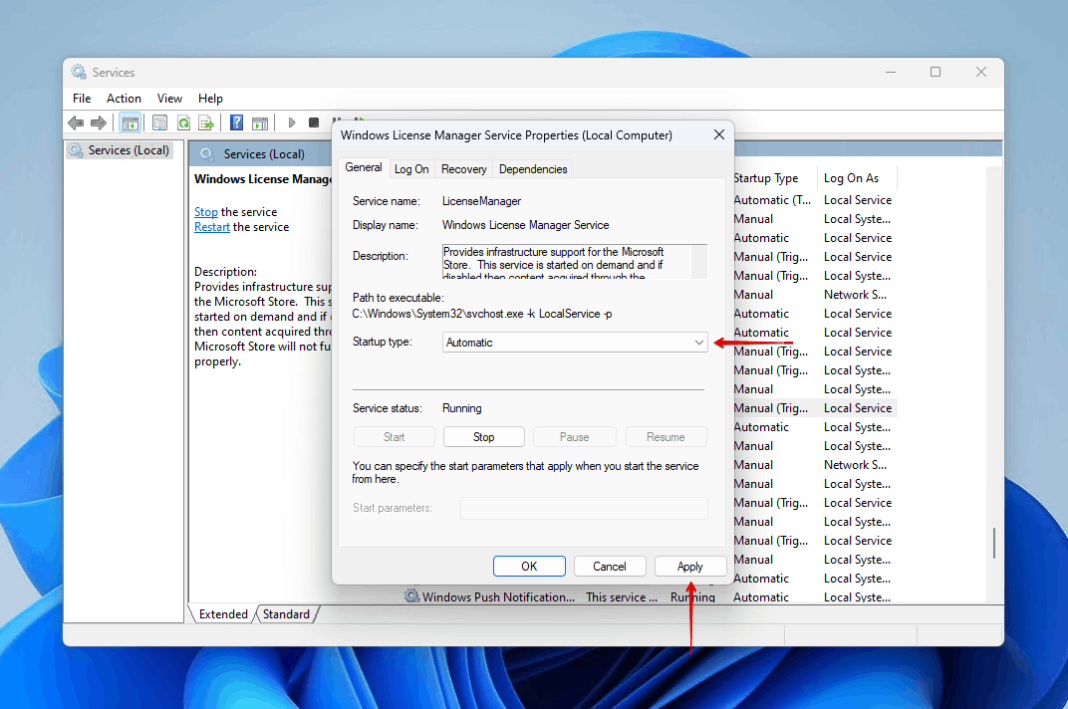
Task: Click the Help toolbar icon
Action: tap(236, 122)
